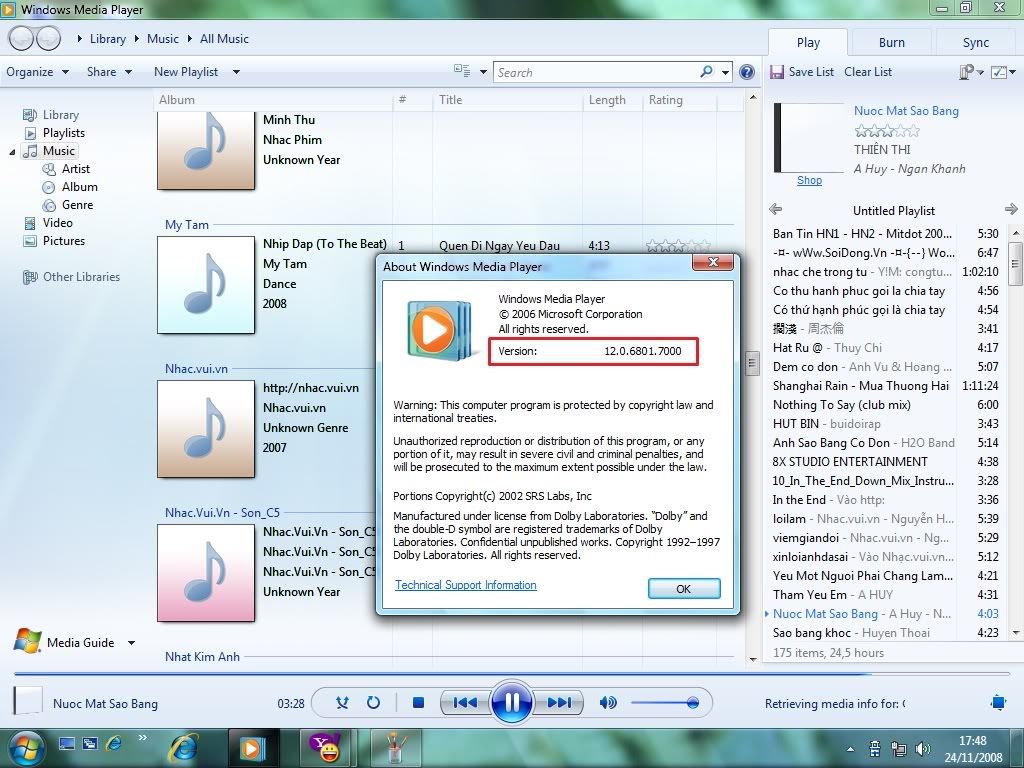Viewport: 1024px width, 768px height.
Task: Open the view options icon
Action: pos(462,71)
